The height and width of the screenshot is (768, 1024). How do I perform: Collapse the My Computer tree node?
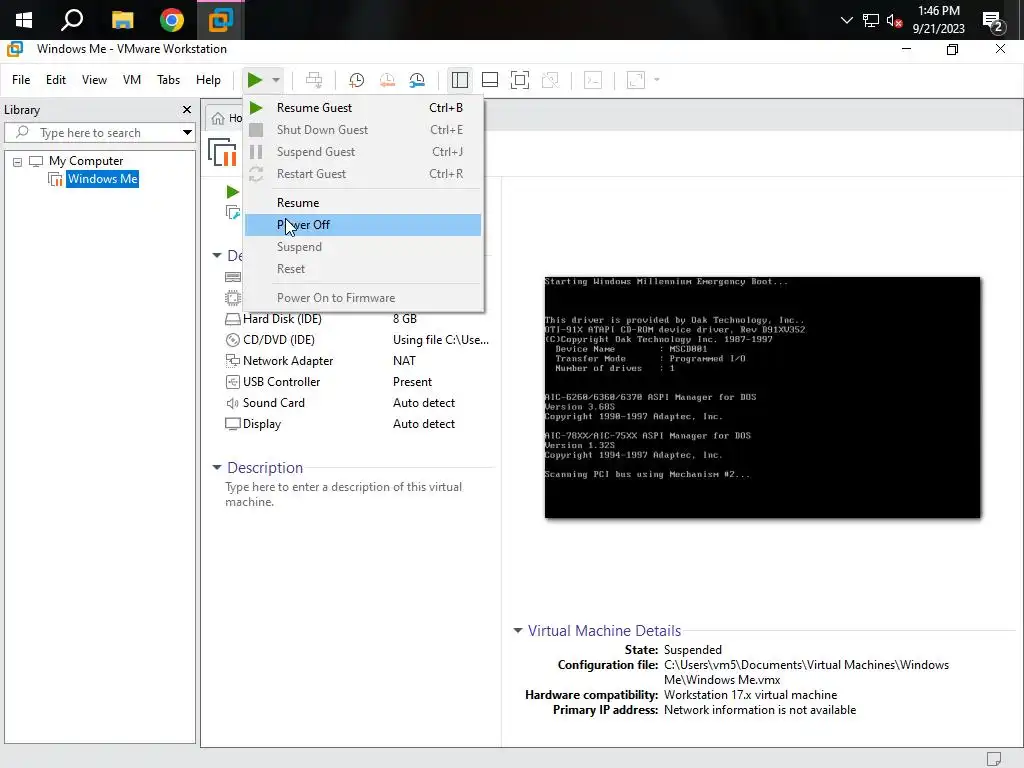pyautogui.click(x=18, y=161)
